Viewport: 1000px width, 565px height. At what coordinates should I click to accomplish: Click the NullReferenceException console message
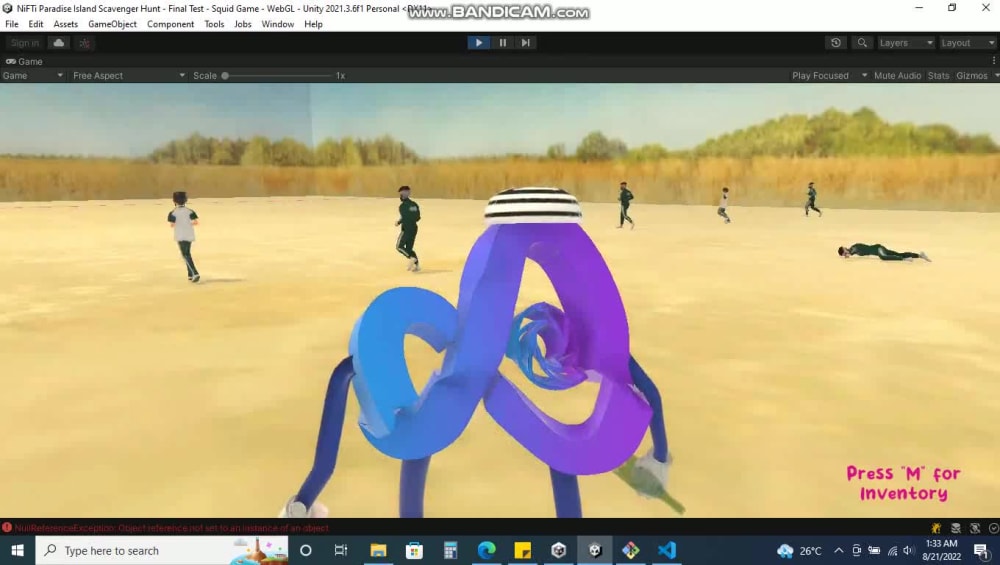[172, 528]
